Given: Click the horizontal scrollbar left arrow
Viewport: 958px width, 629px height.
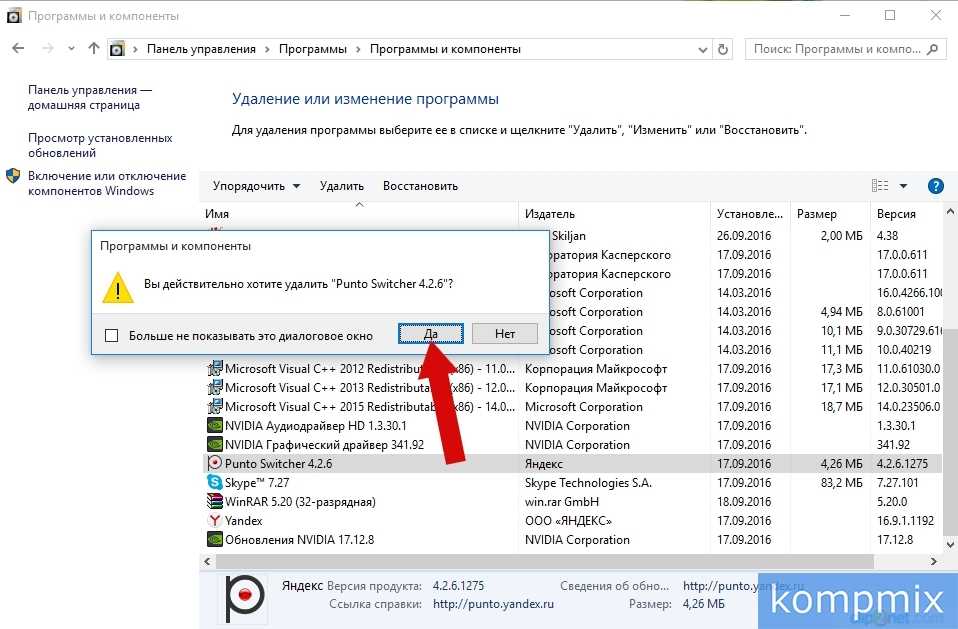Looking at the screenshot, I should pos(207,561).
